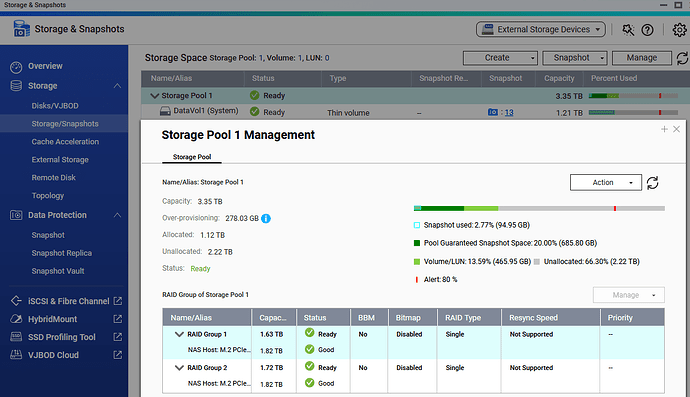Image resolution: width=690 pixels, height=397 pixels.
Task: Click the Overview gauge icon in sidebar
Action: pos(16,67)
